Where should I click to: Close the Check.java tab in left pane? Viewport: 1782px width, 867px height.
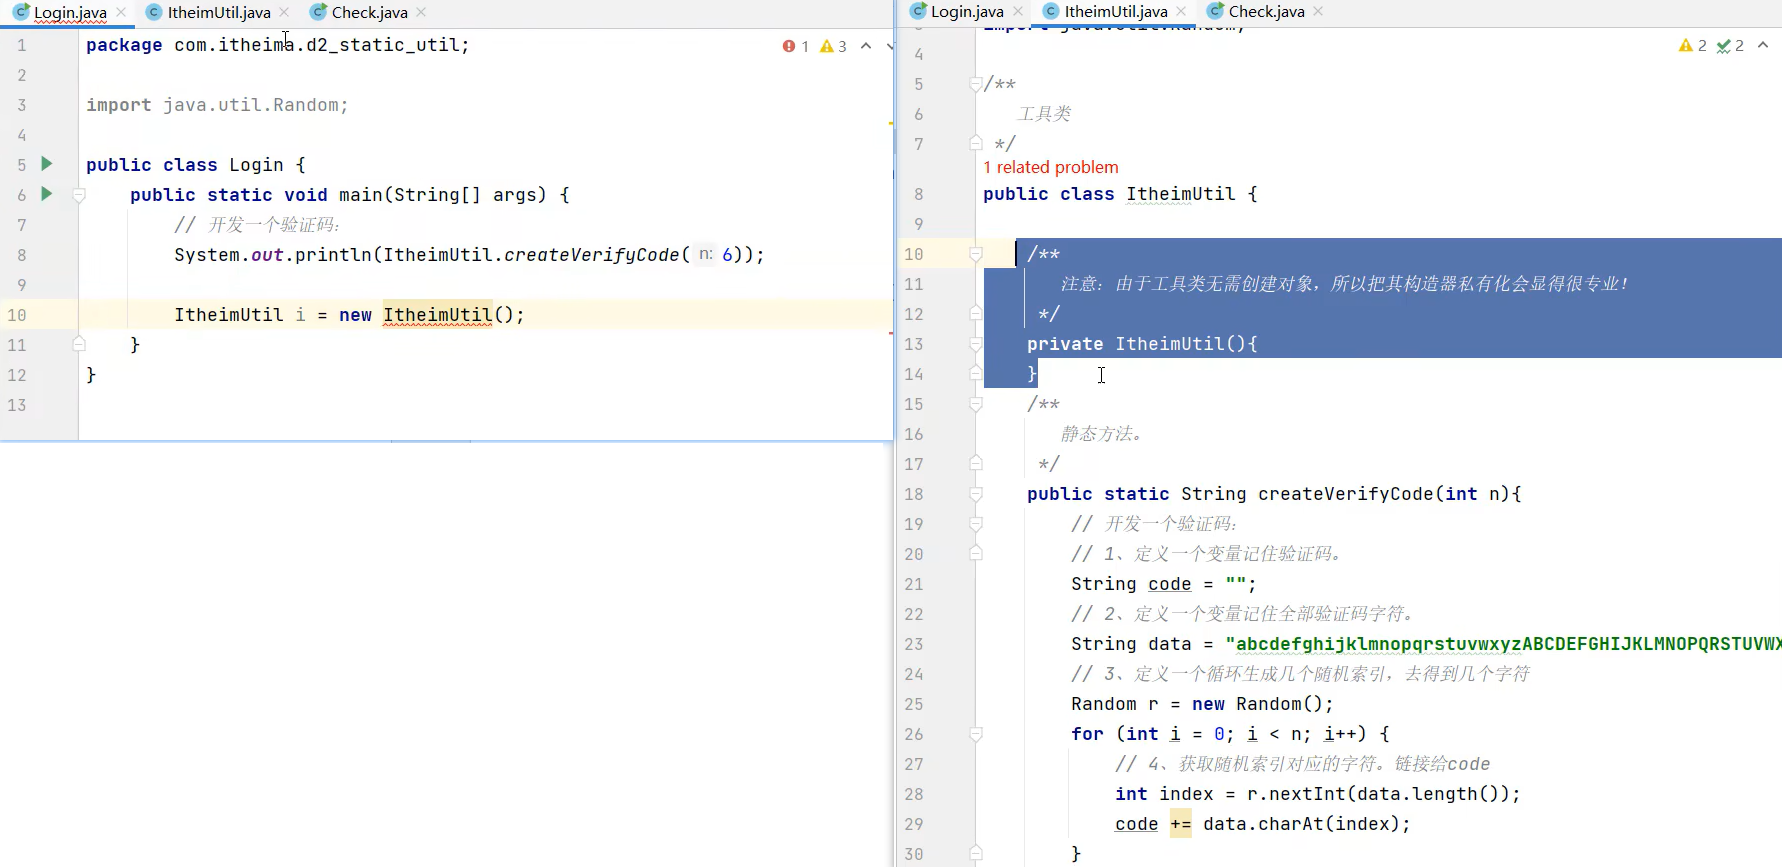(x=421, y=12)
